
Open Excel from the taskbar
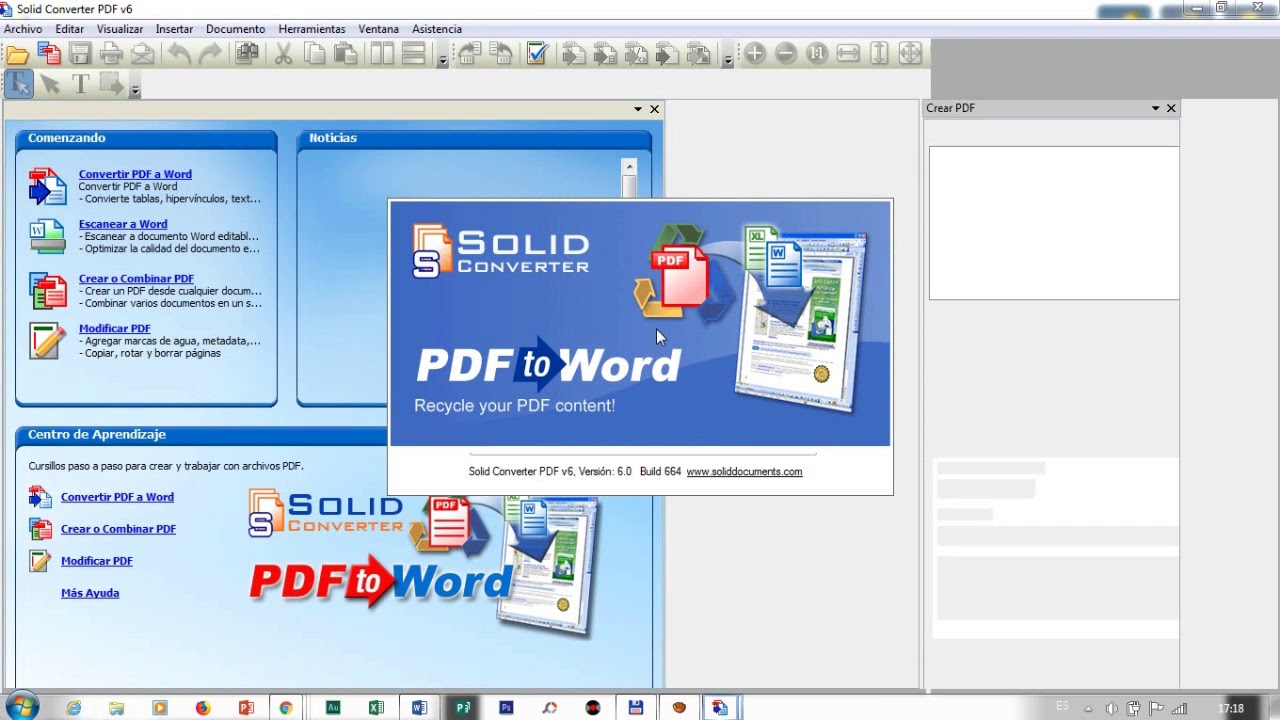click(376, 708)
